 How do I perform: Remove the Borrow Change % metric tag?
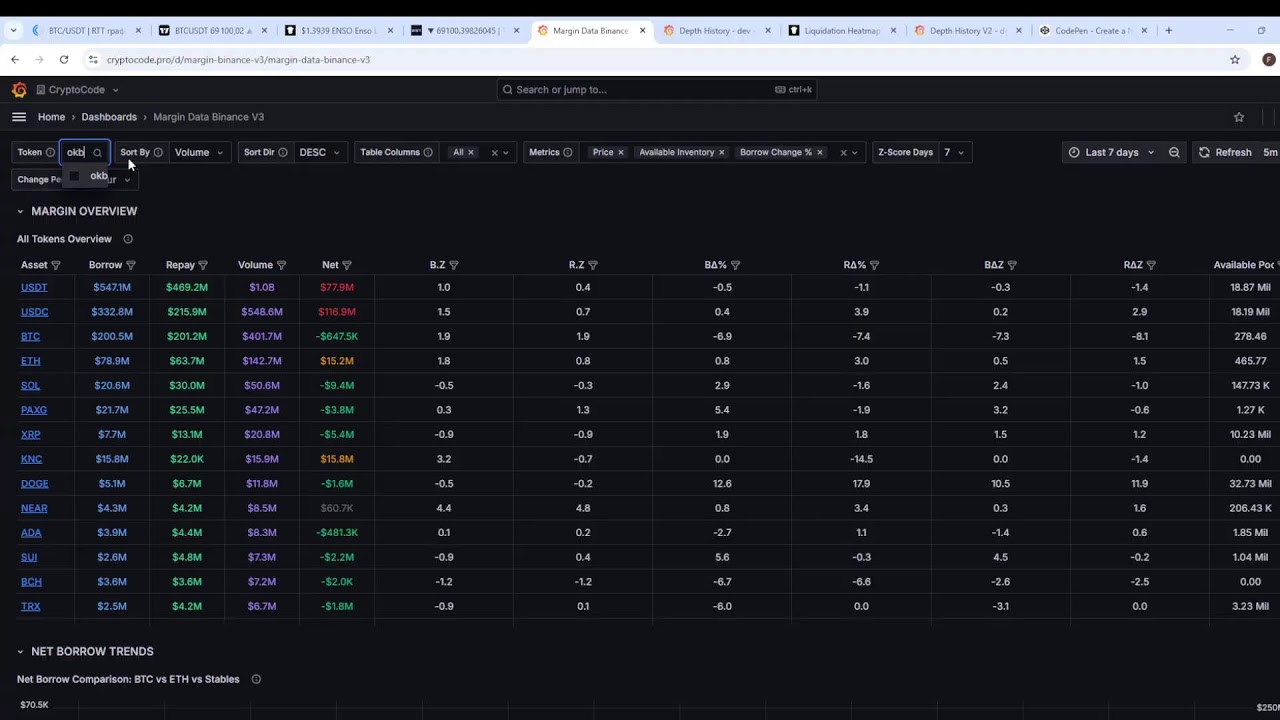tap(820, 153)
